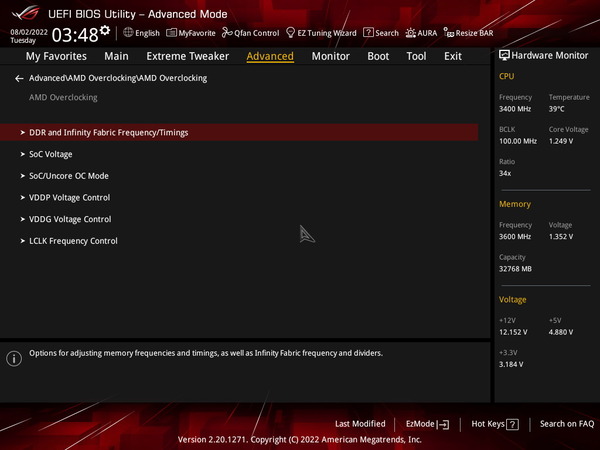Expand DDR and Infinity Fabric Frequency/Timings arrow
Screen dimensions: 600x450
[23, 132]
